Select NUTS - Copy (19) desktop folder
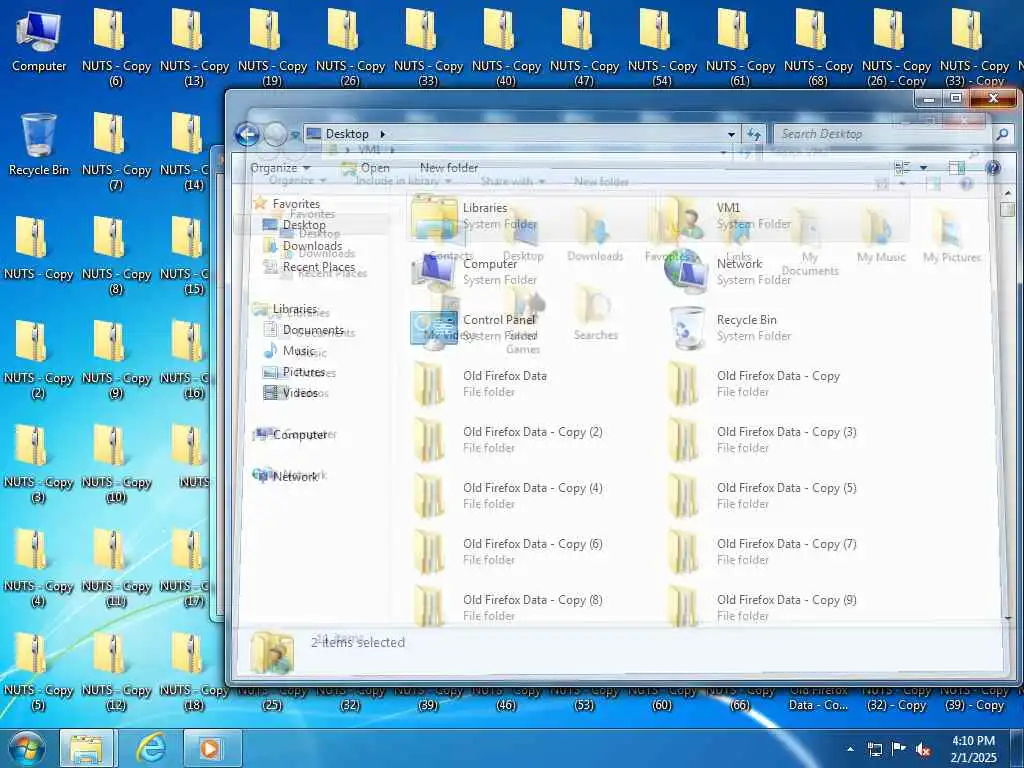The width and height of the screenshot is (1024, 768). (x=272, y=47)
